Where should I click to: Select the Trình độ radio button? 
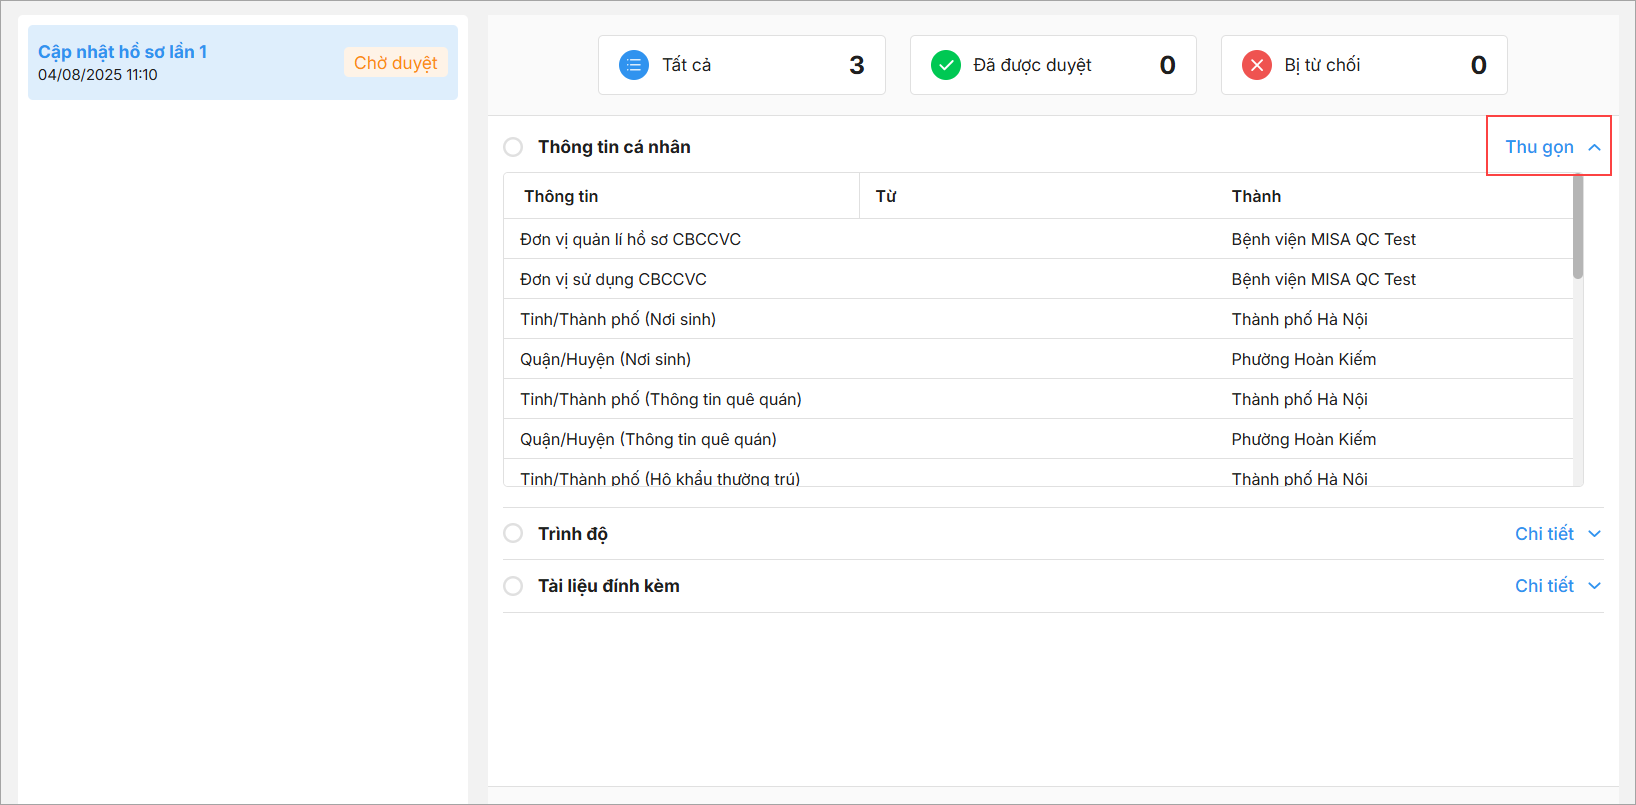513,534
